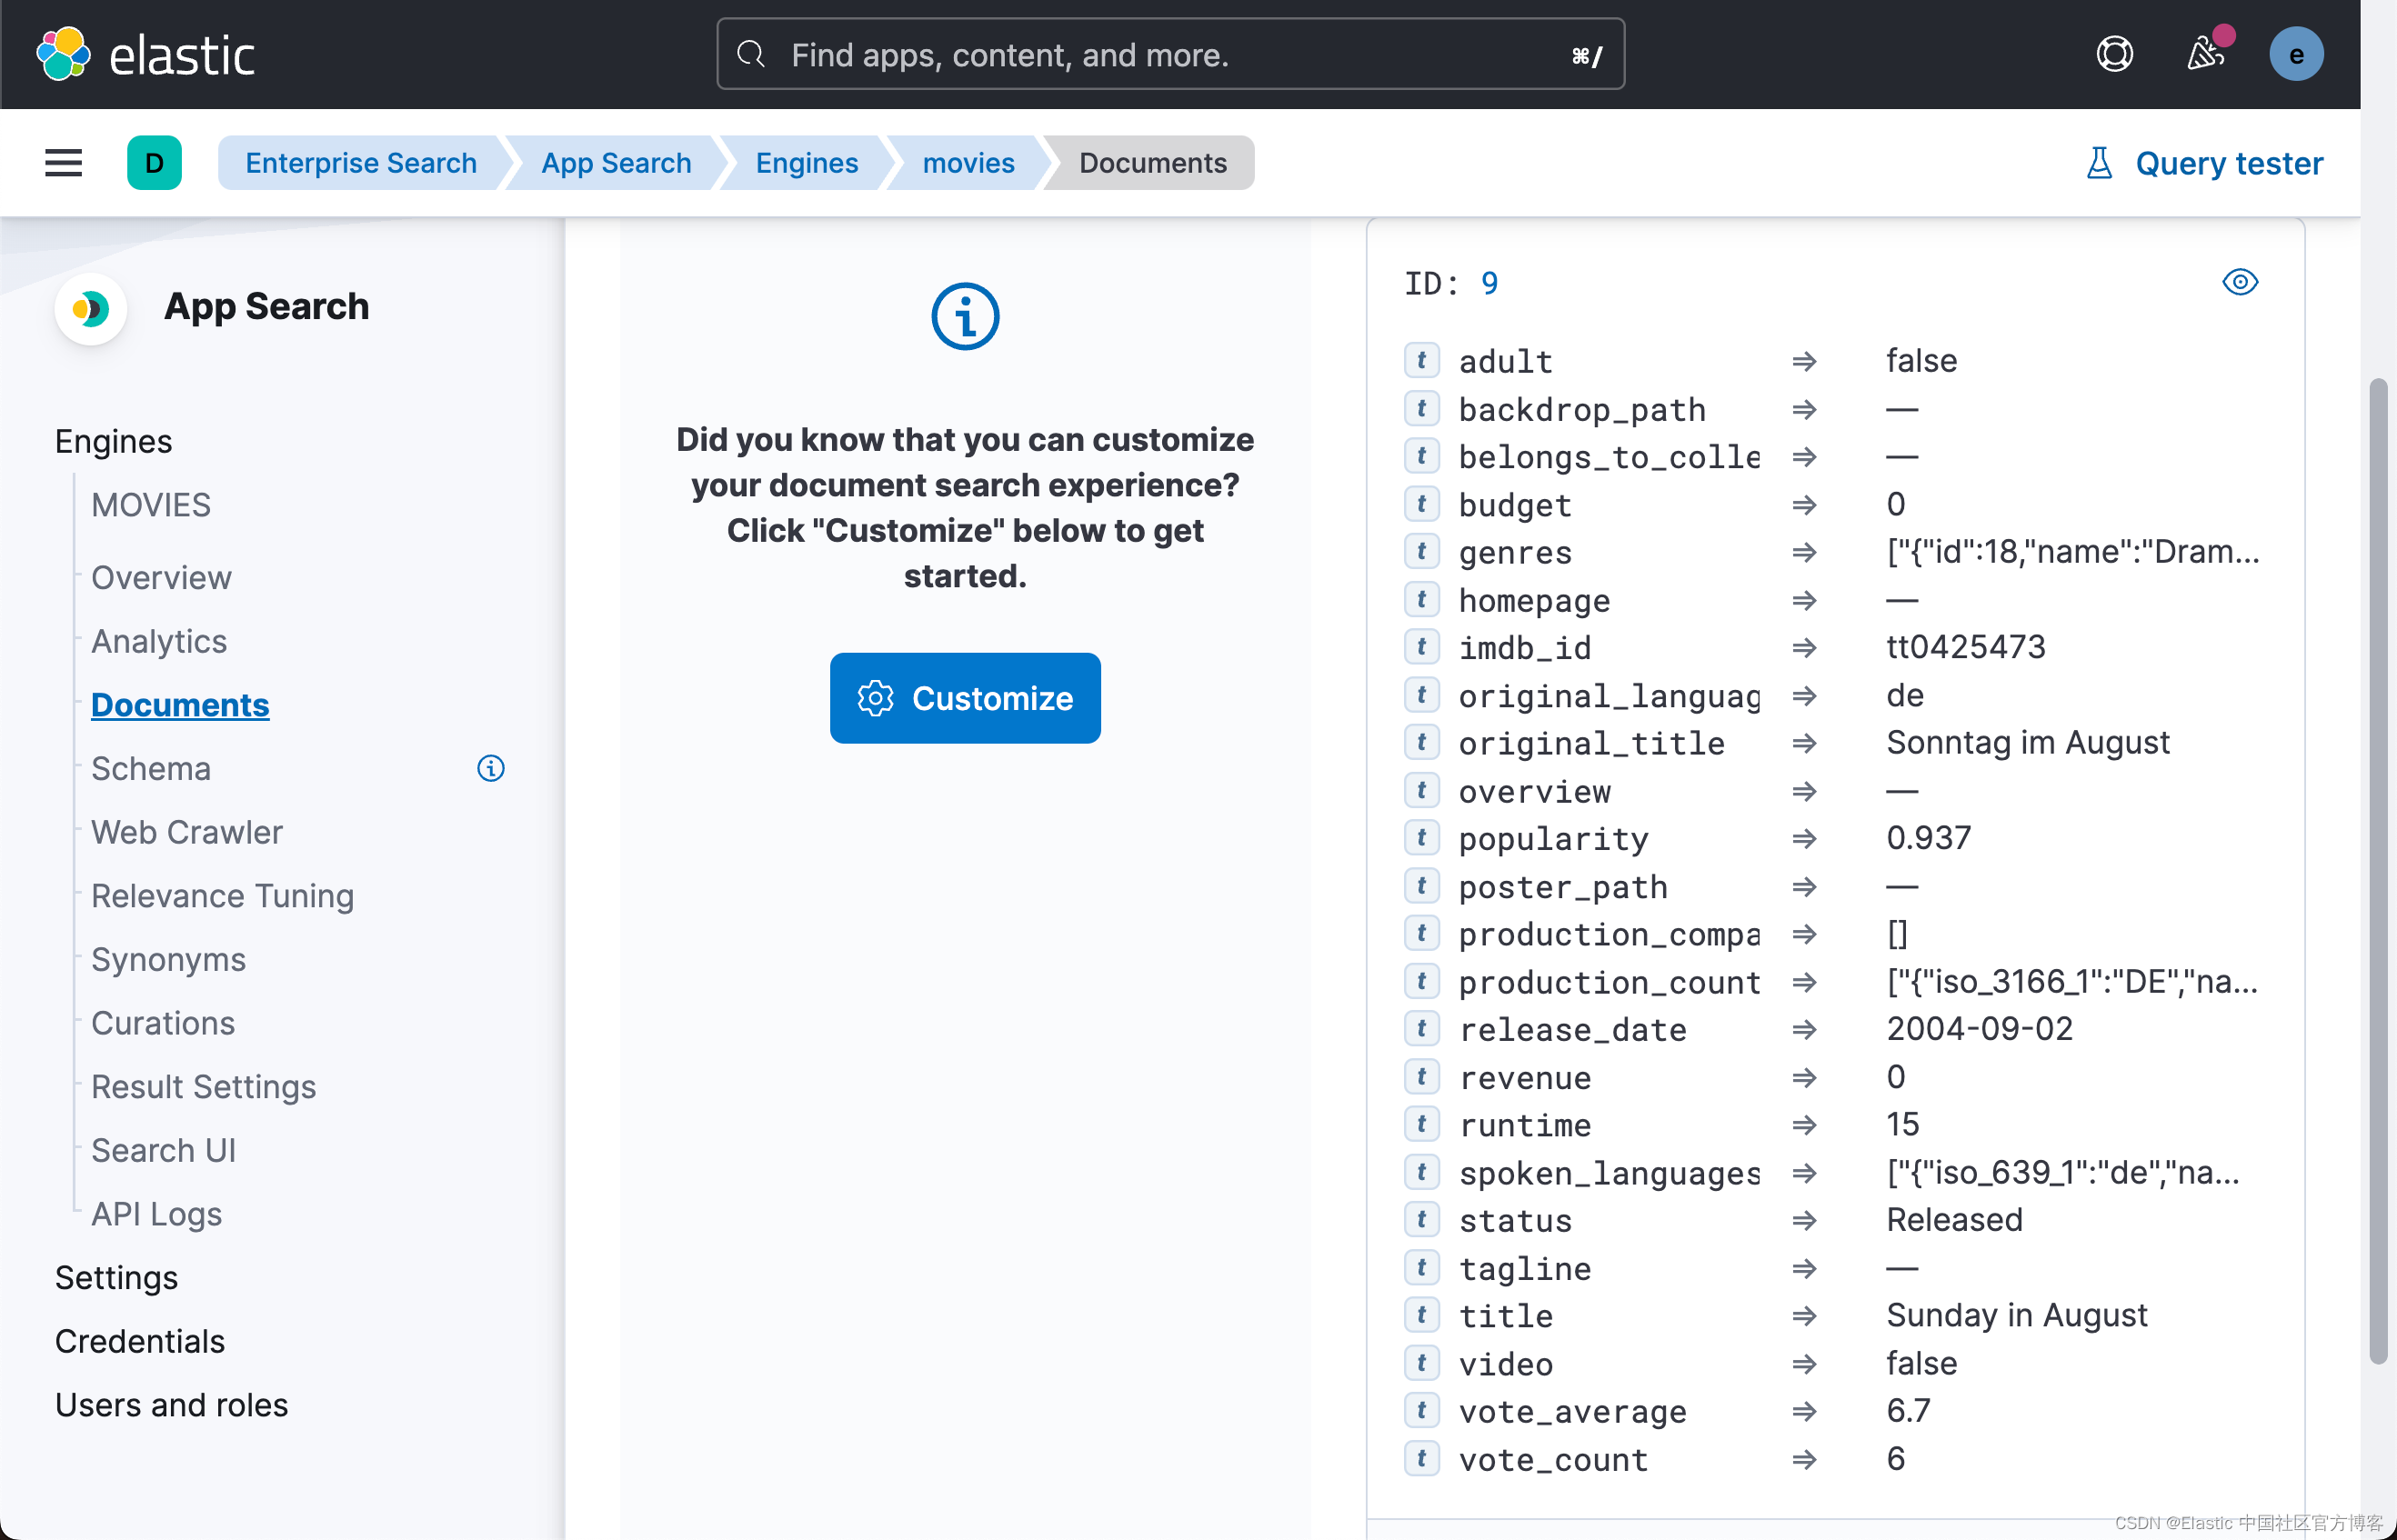Navigate to Engines breadcrumb
Screen dimensions: 2397x1540
point(807,163)
